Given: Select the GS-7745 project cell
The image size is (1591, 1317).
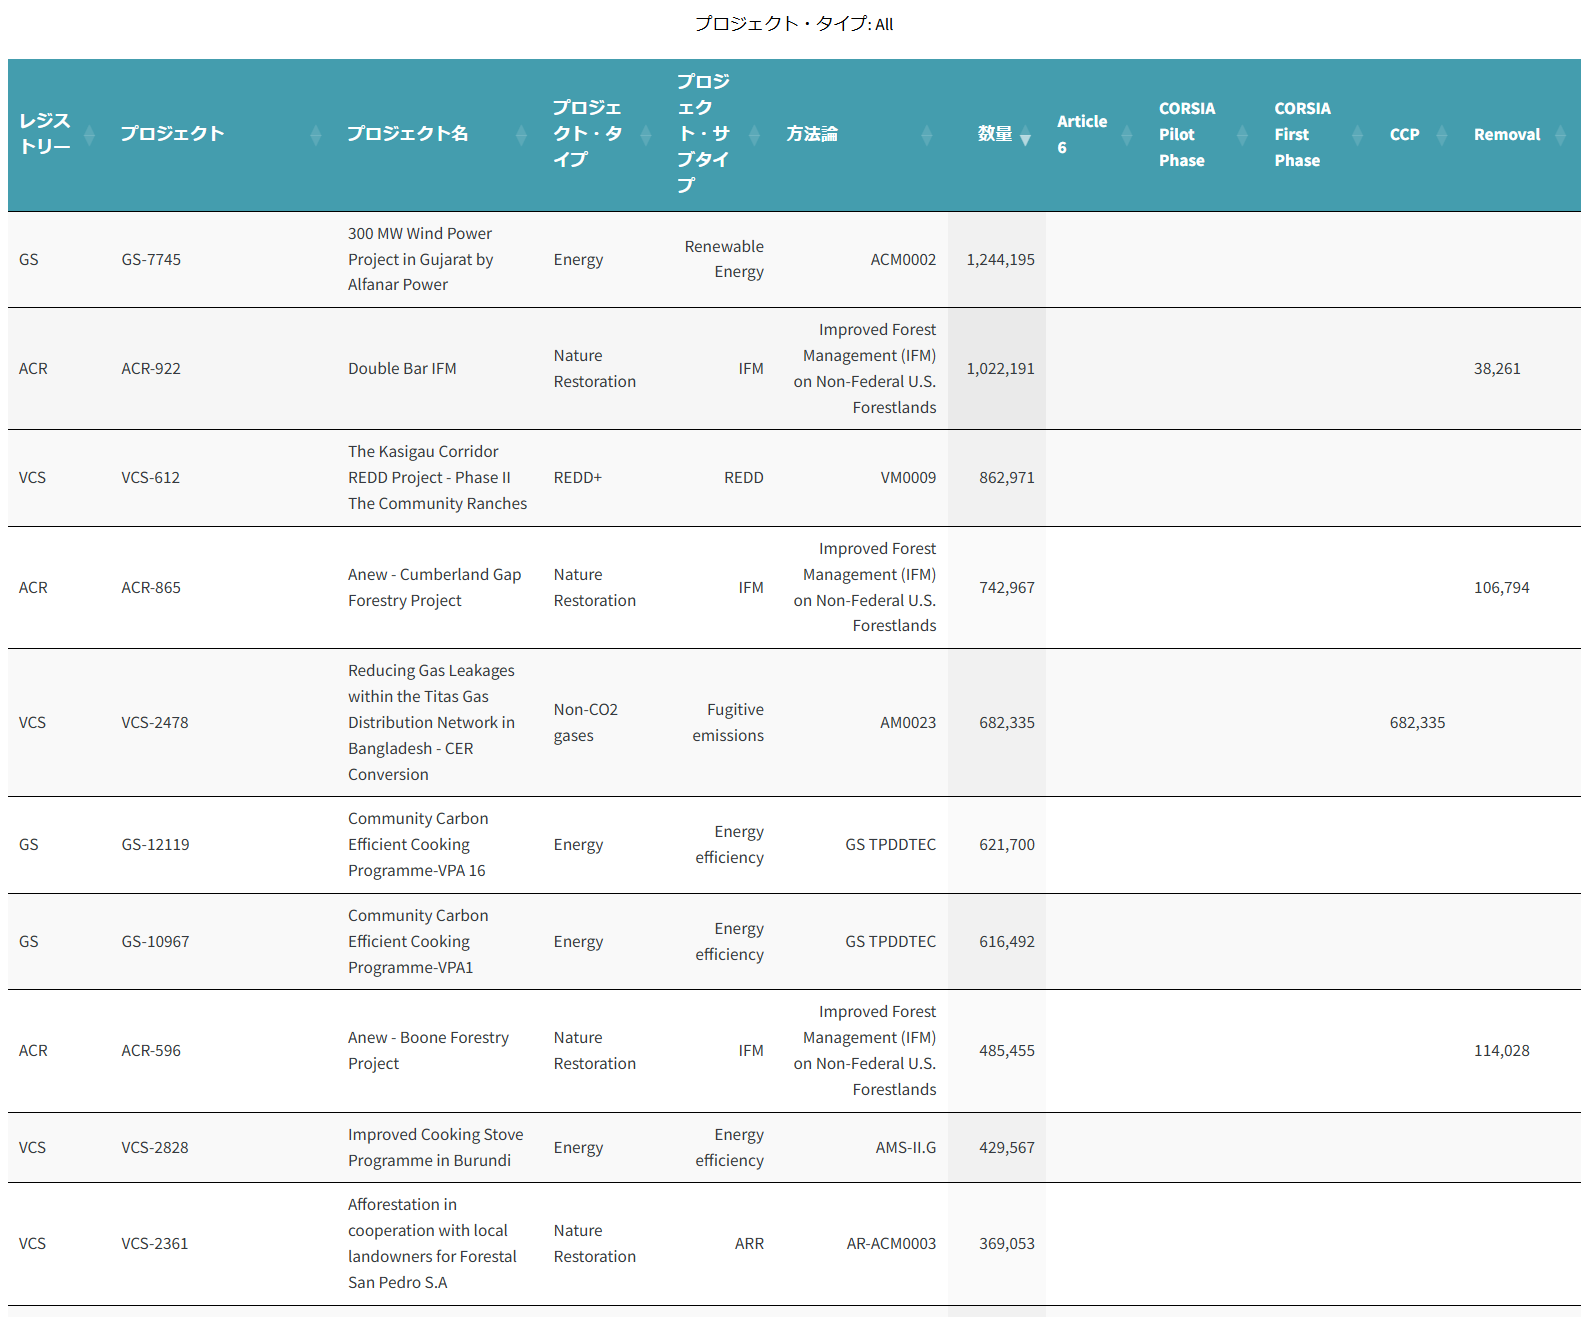Looking at the screenshot, I should pyautogui.click(x=151, y=260).
